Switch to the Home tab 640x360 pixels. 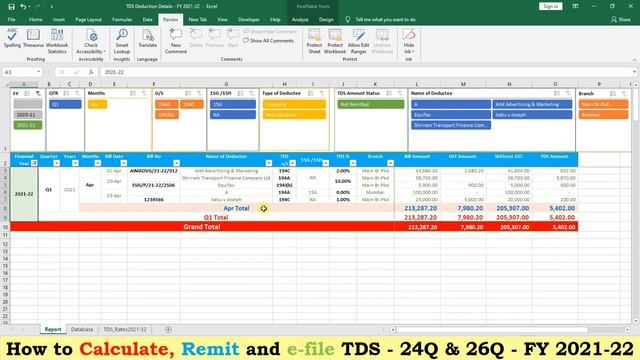pyautogui.click(x=36, y=20)
